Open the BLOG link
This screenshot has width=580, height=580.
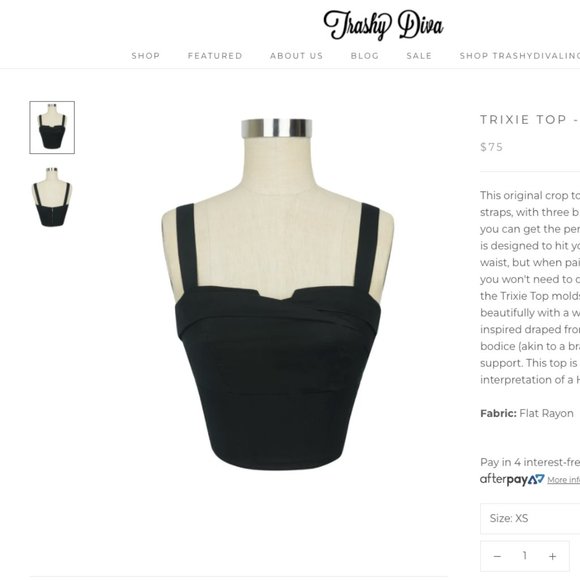(x=365, y=56)
